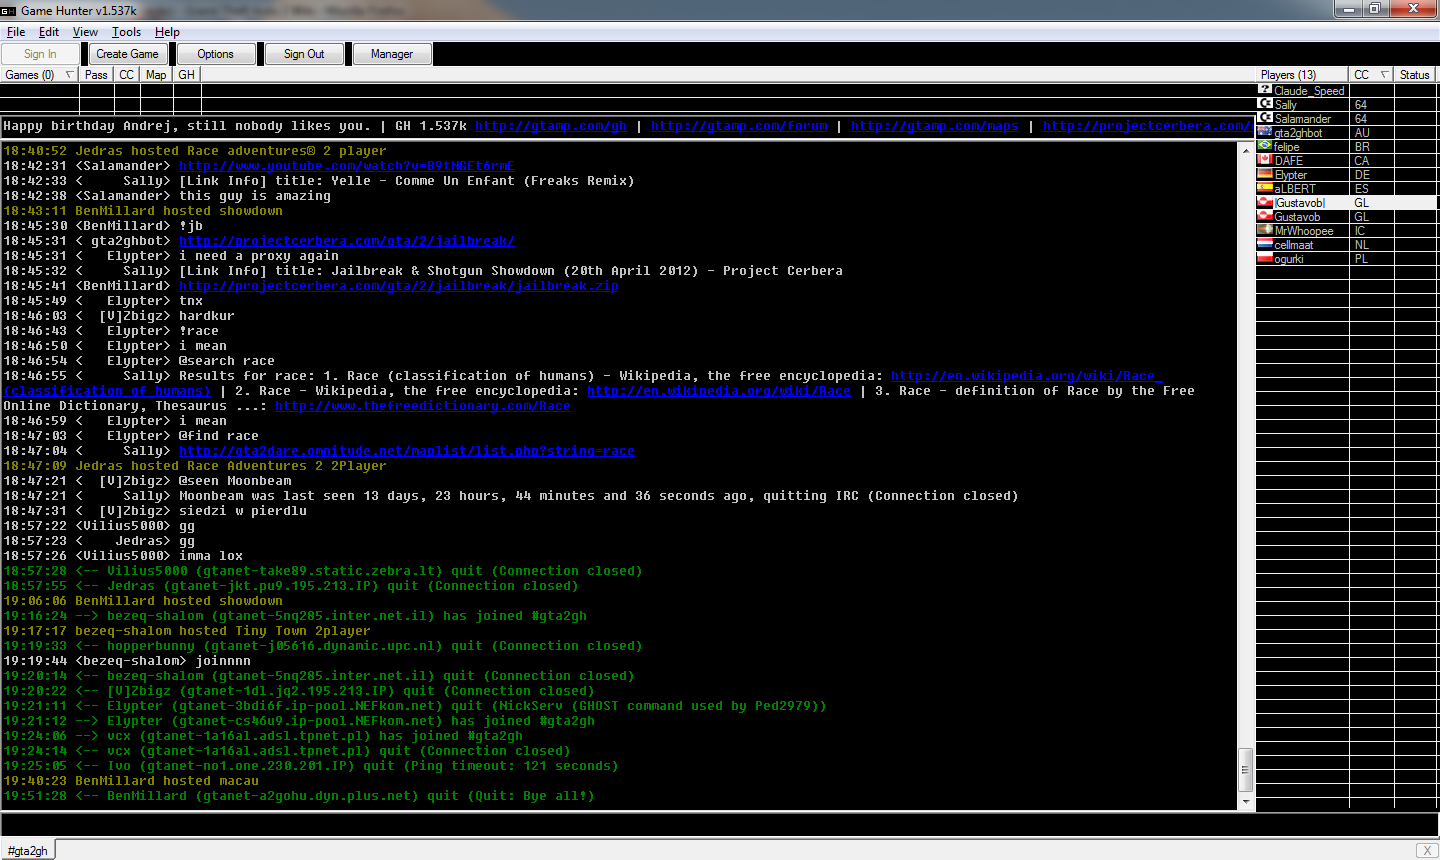Click the Spanish flag beside aLBERT

point(1265,187)
